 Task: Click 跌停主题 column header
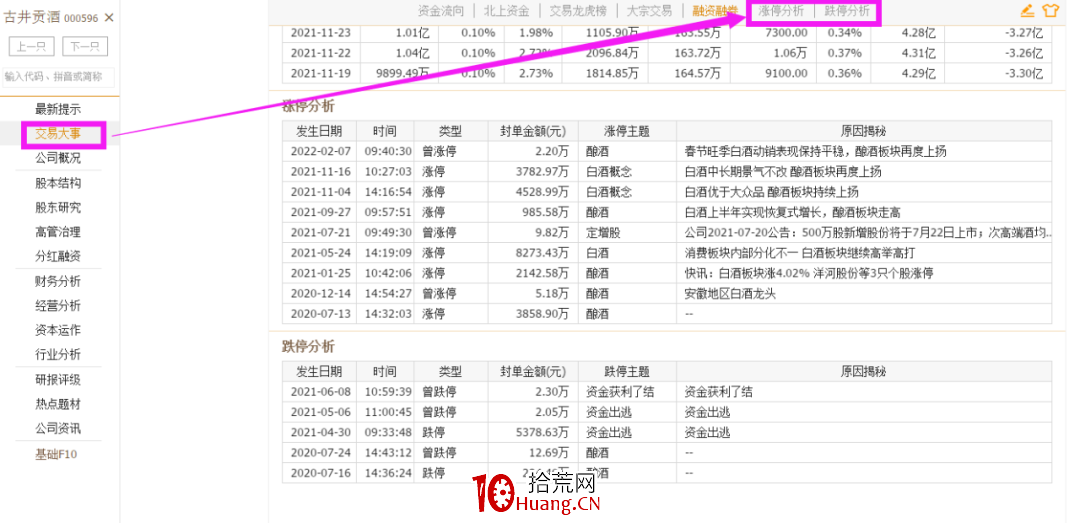click(627, 371)
